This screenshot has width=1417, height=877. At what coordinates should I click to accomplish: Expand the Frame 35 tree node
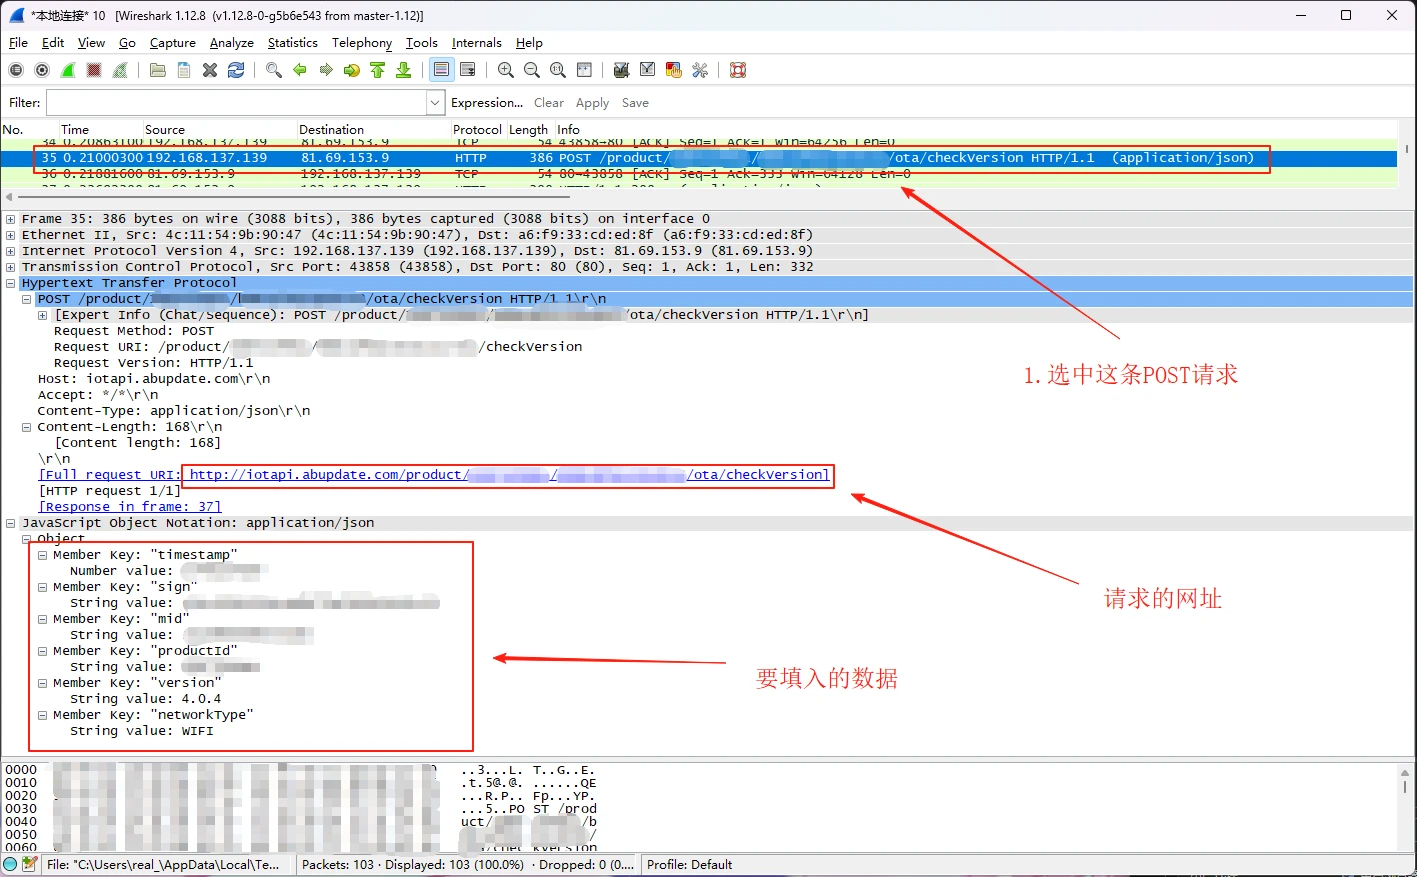[x=11, y=219]
